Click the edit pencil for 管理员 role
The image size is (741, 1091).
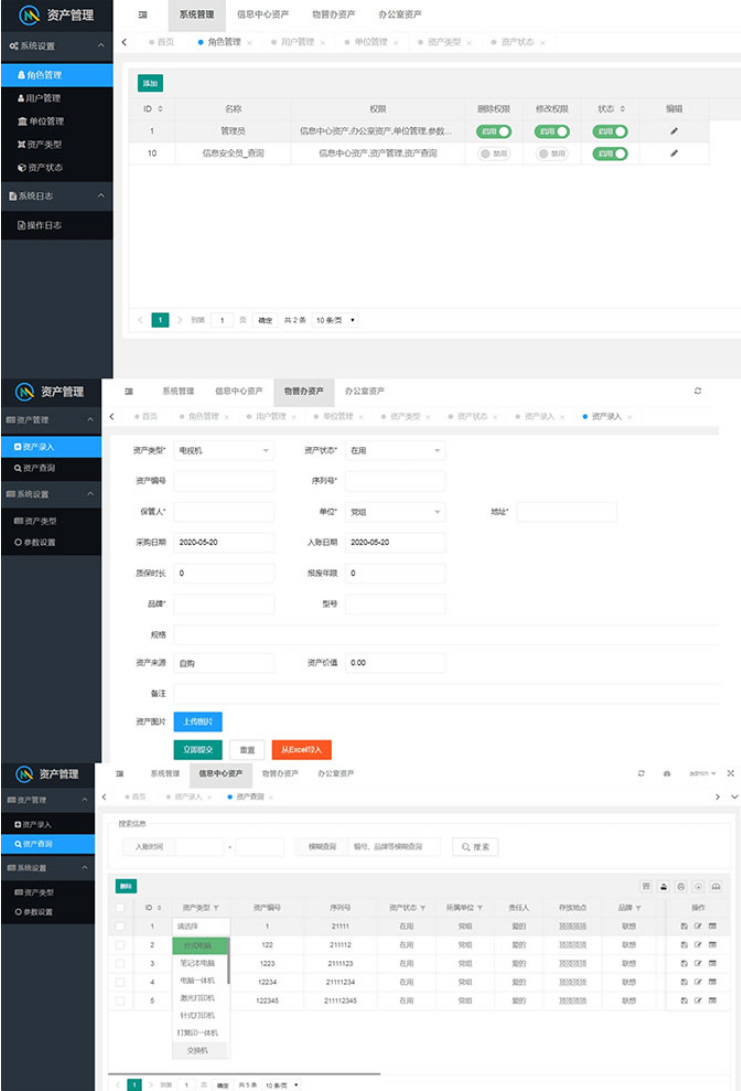click(x=674, y=131)
